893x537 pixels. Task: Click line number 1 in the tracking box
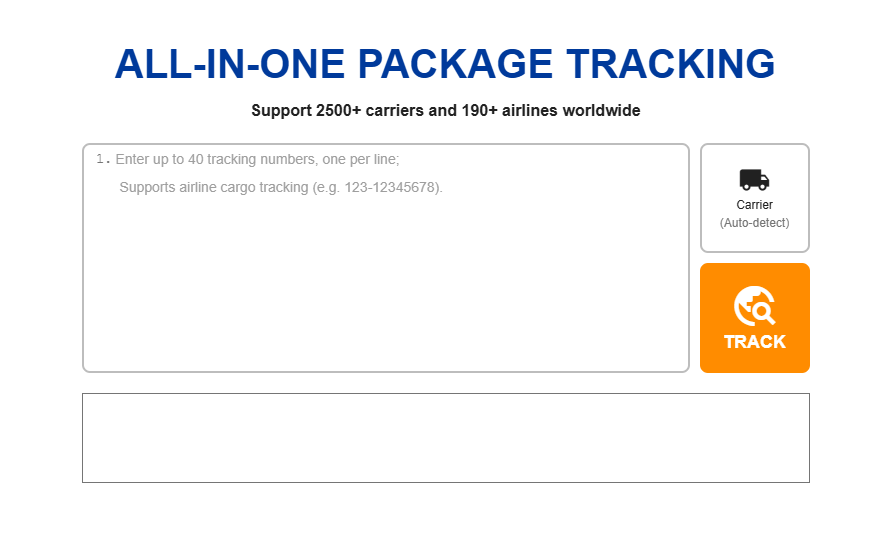[x=103, y=159]
